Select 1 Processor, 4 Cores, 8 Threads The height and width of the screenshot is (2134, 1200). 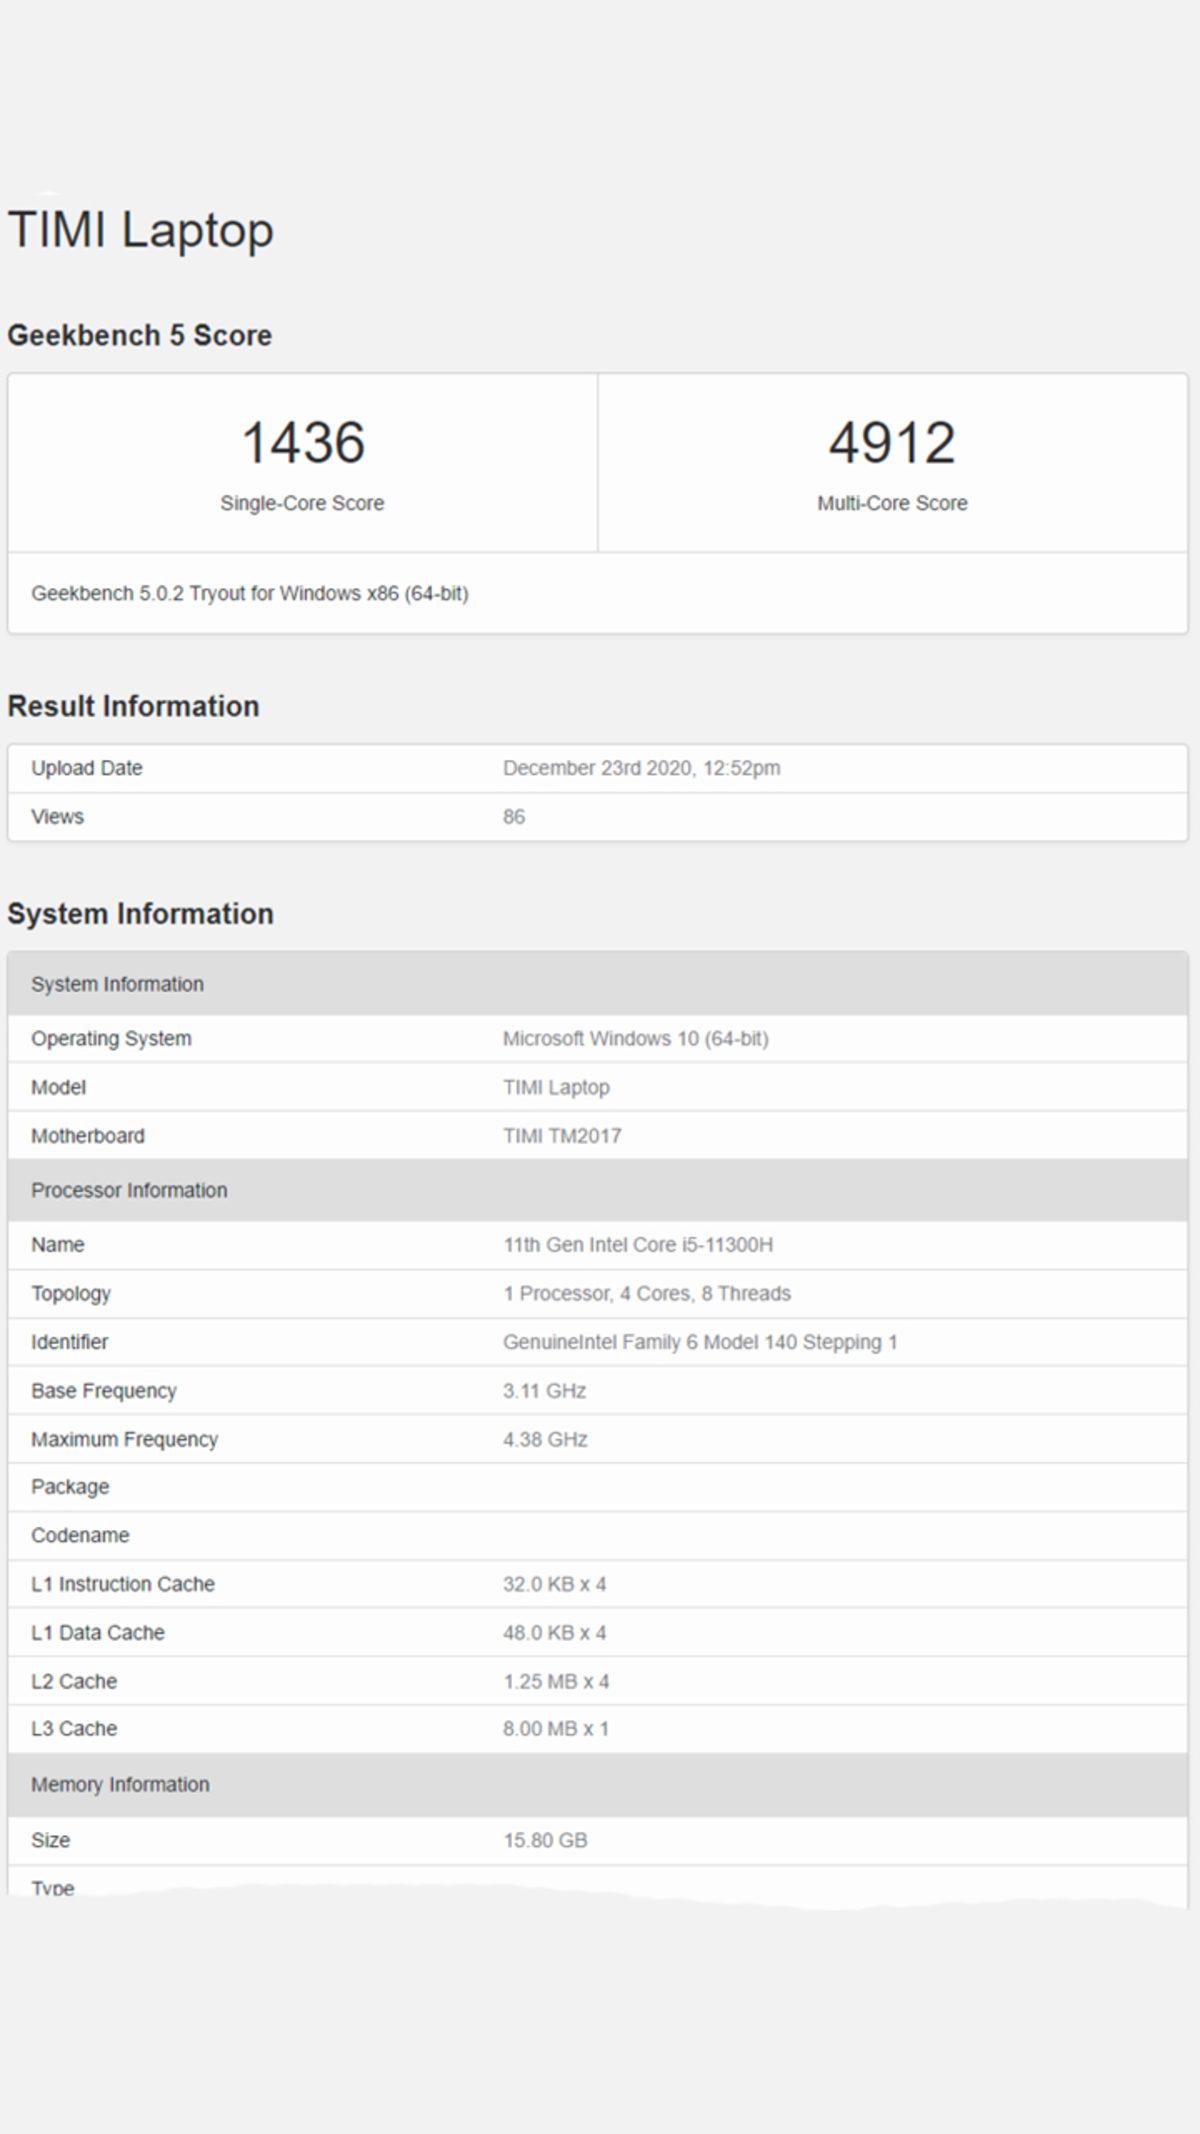pyautogui.click(x=647, y=1293)
